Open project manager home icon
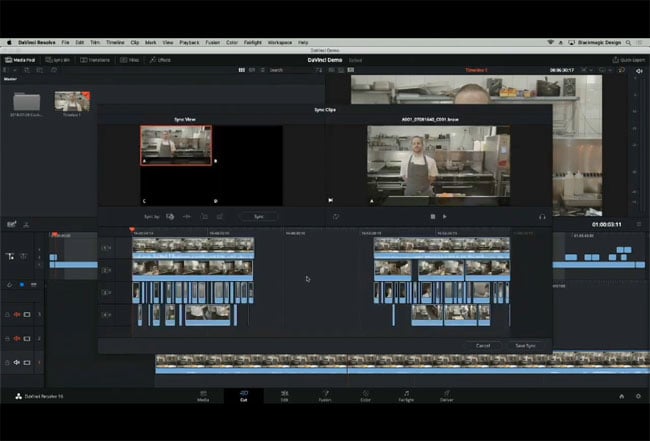Image resolution: width=650 pixels, height=441 pixels. (622, 396)
